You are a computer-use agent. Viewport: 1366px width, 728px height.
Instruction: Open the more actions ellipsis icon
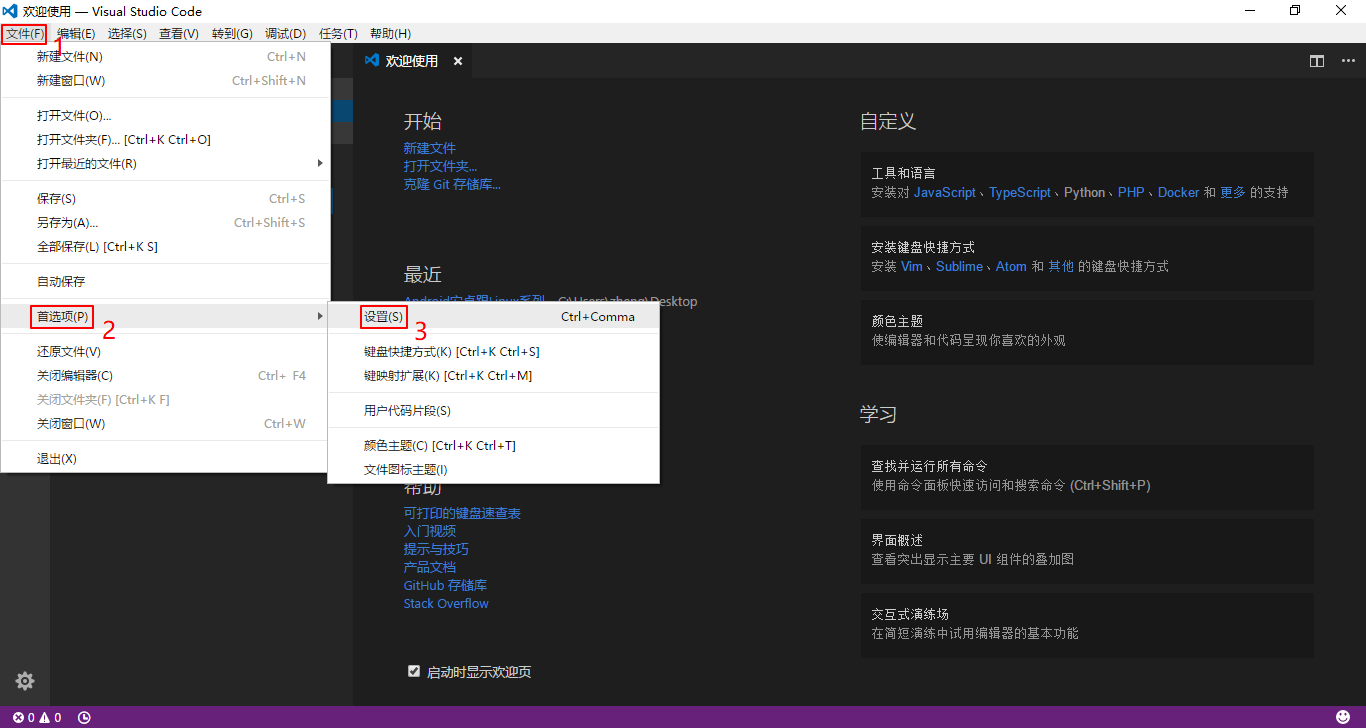[x=1348, y=61]
